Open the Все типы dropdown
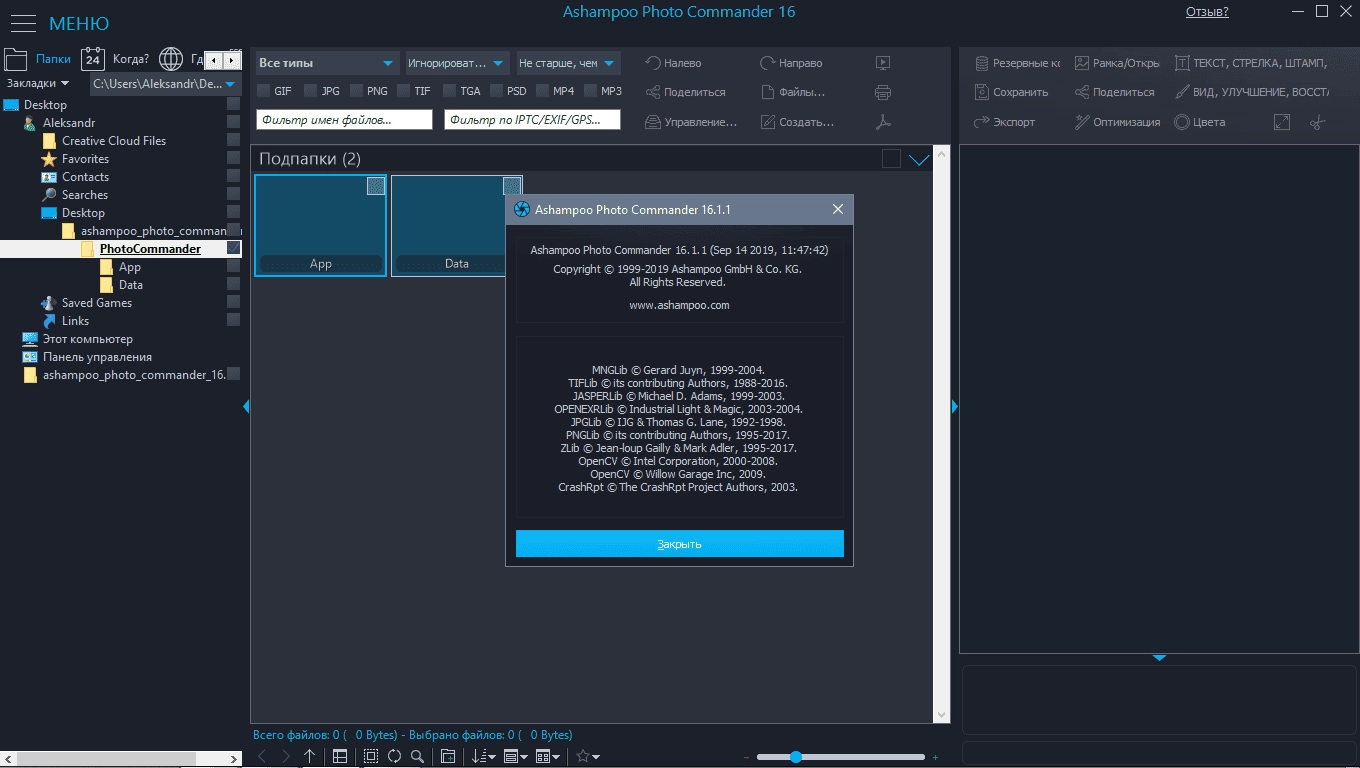1360x768 pixels. click(x=327, y=63)
